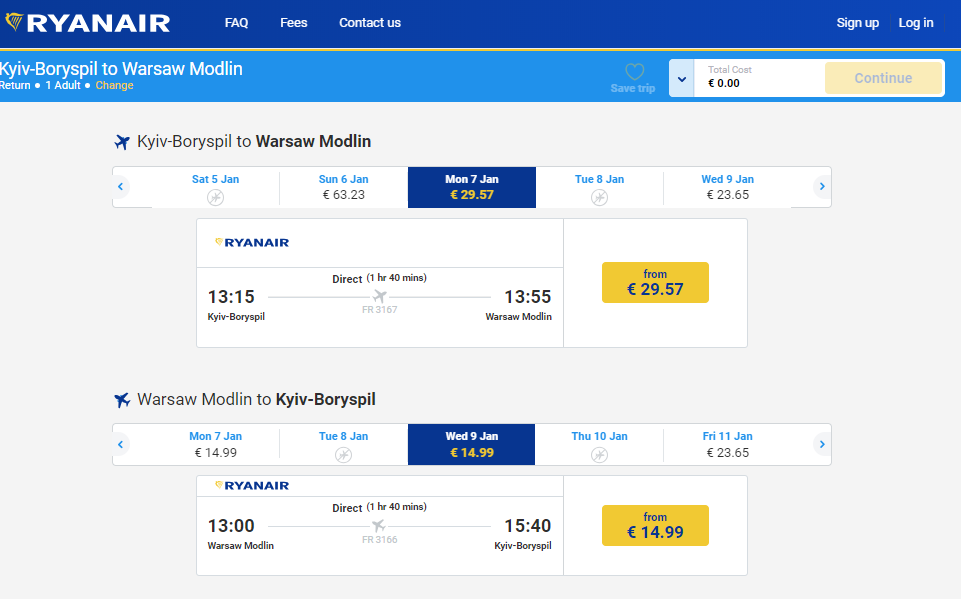Screen dimensions: 961x599
Task: Open the Contact us page
Action: pos(370,23)
